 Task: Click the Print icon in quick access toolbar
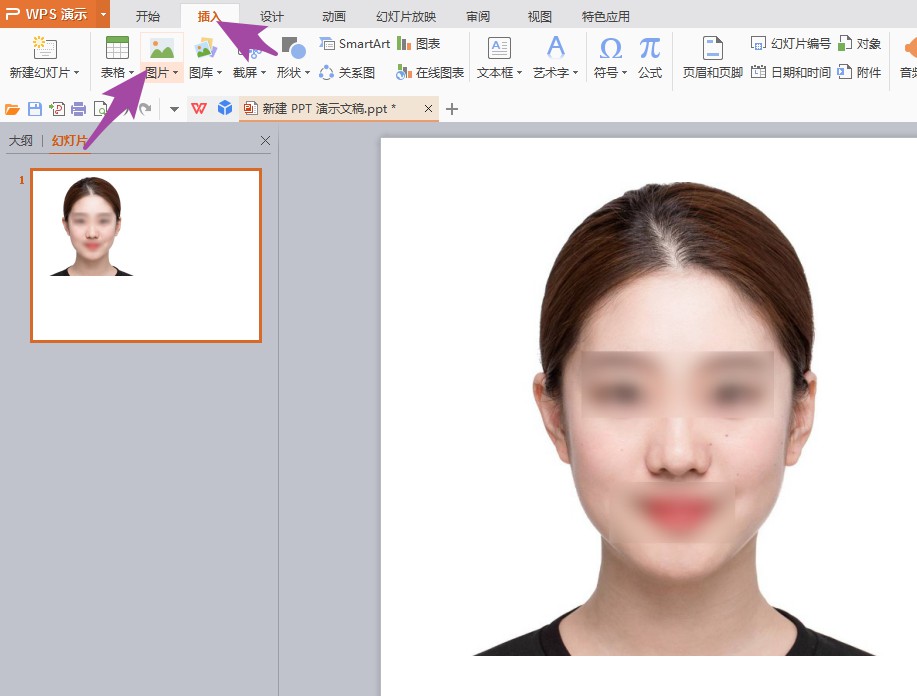click(78, 109)
